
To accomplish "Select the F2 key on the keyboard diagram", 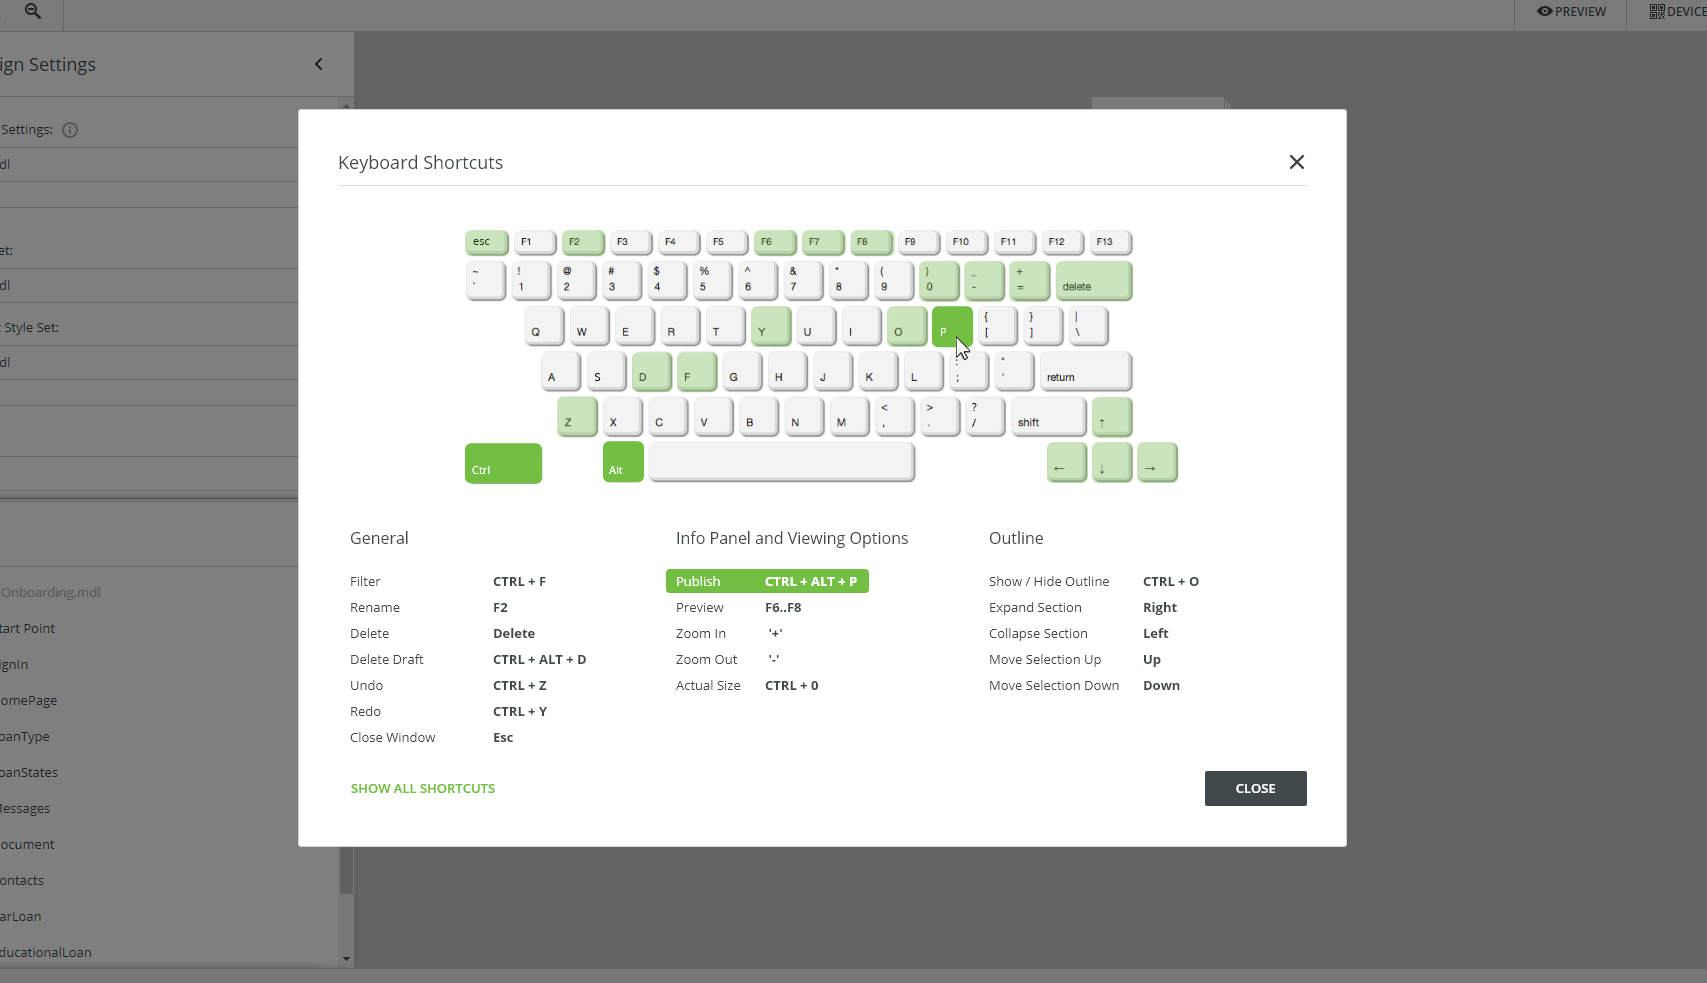I will tap(582, 241).
